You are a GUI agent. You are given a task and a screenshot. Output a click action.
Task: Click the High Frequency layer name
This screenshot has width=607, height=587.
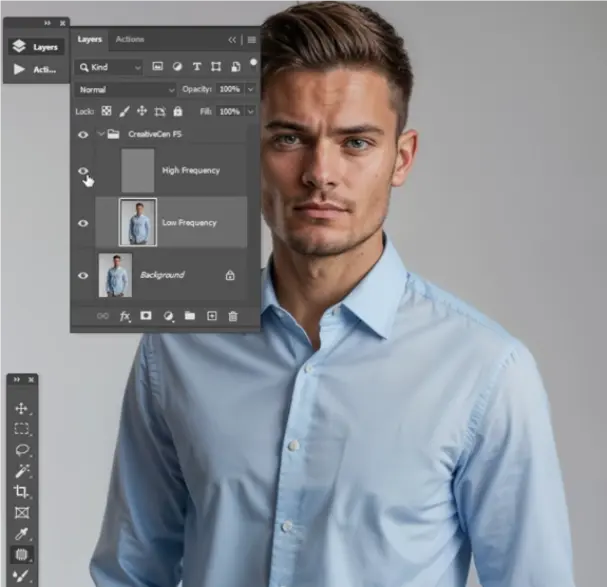click(x=191, y=171)
